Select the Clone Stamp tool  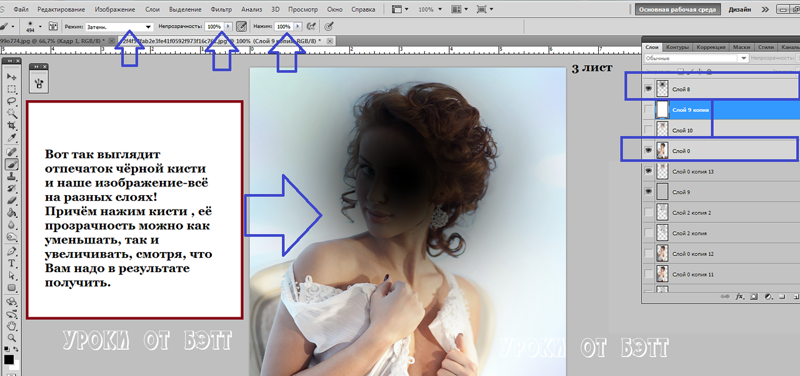coord(12,177)
